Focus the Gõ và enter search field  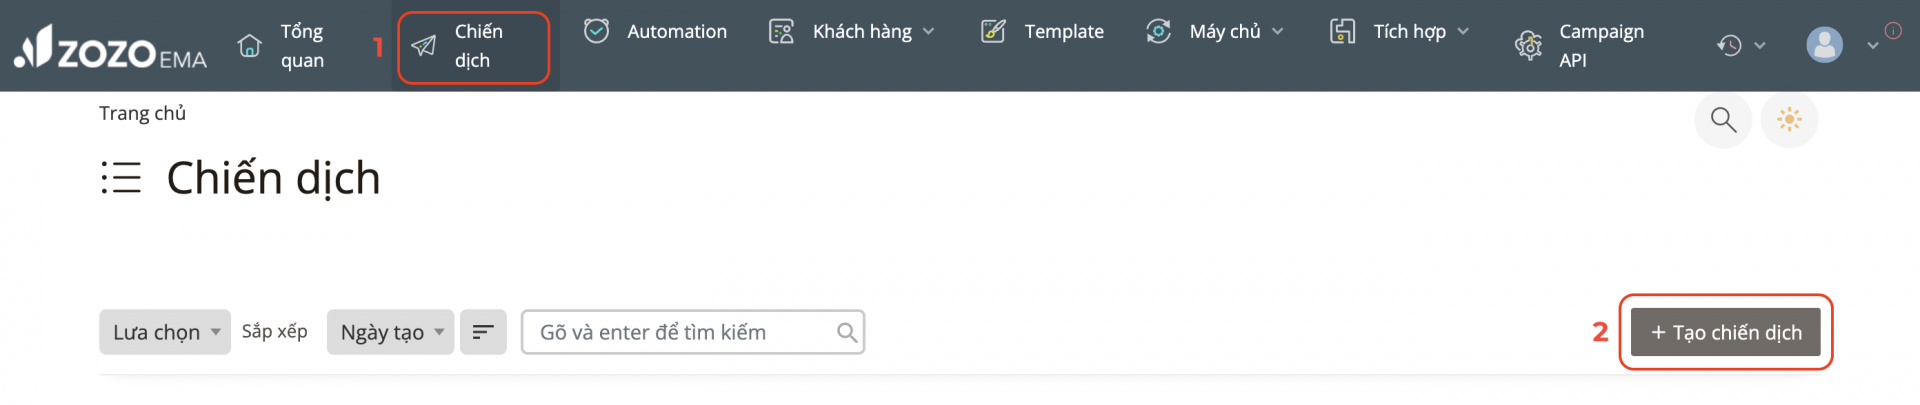coord(693,332)
